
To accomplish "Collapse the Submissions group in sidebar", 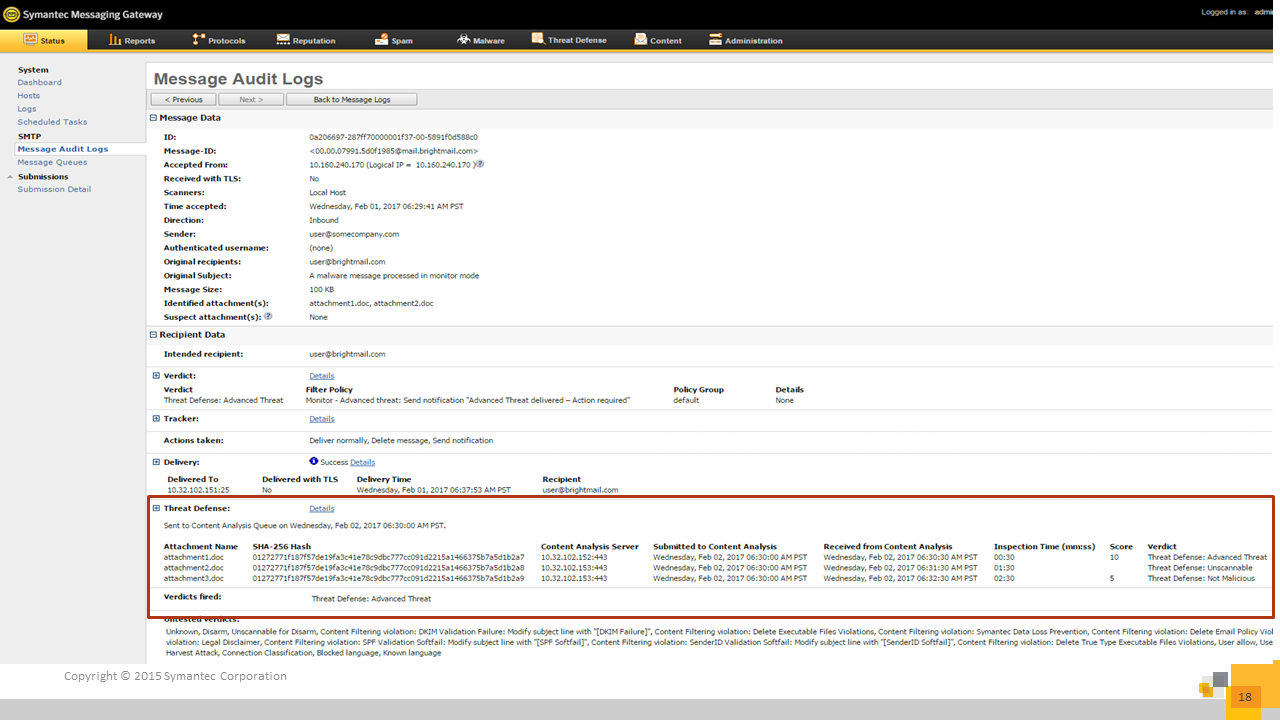I will pos(10,177).
